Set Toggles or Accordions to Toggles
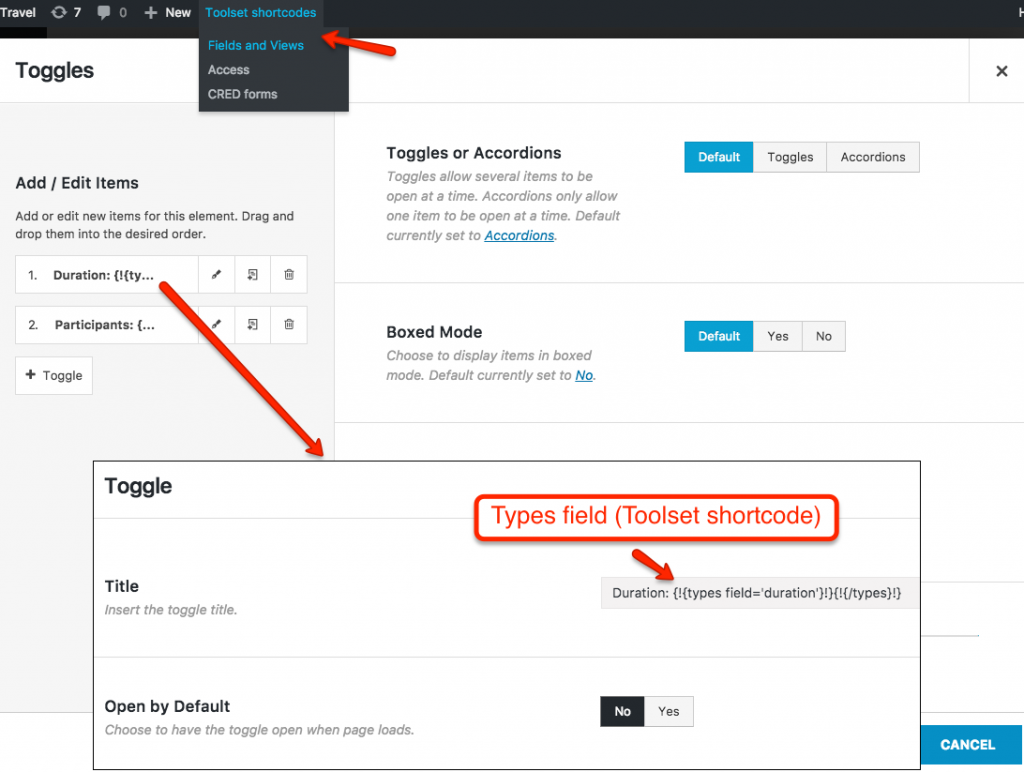The width and height of the screenshot is (1024, 772). click(789, 157)
